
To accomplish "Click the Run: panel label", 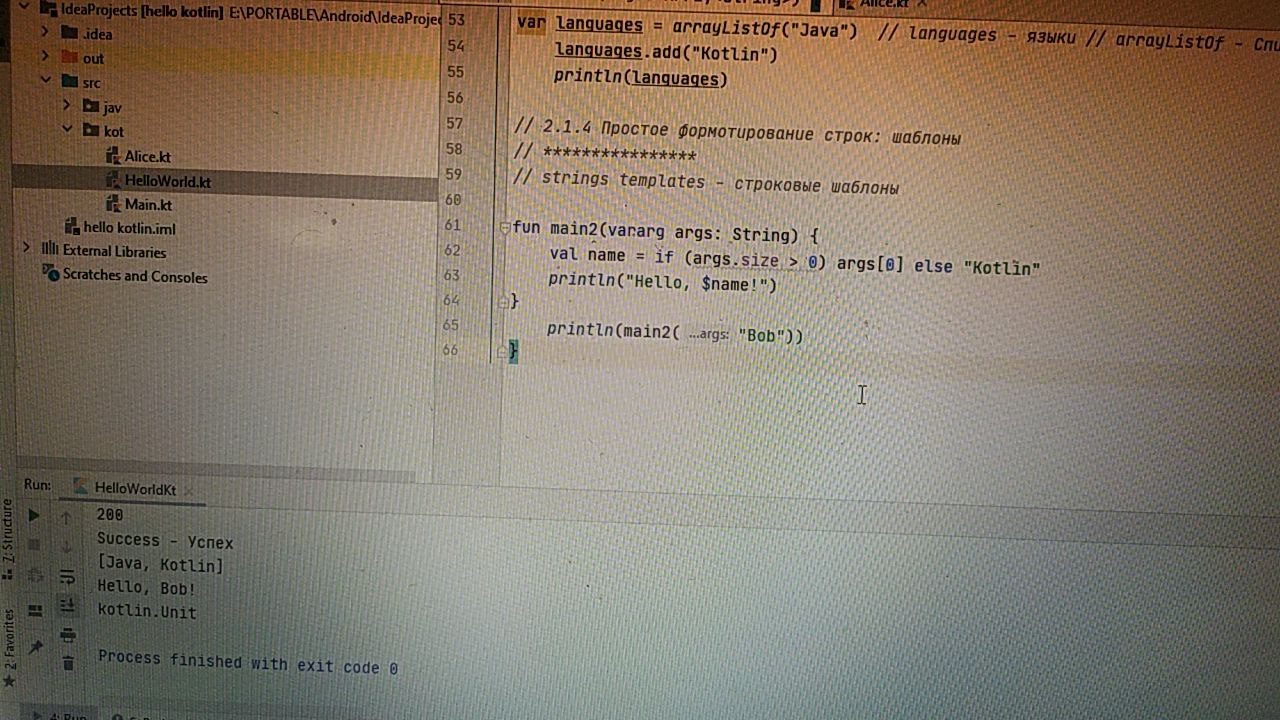I will coord(37,484).
